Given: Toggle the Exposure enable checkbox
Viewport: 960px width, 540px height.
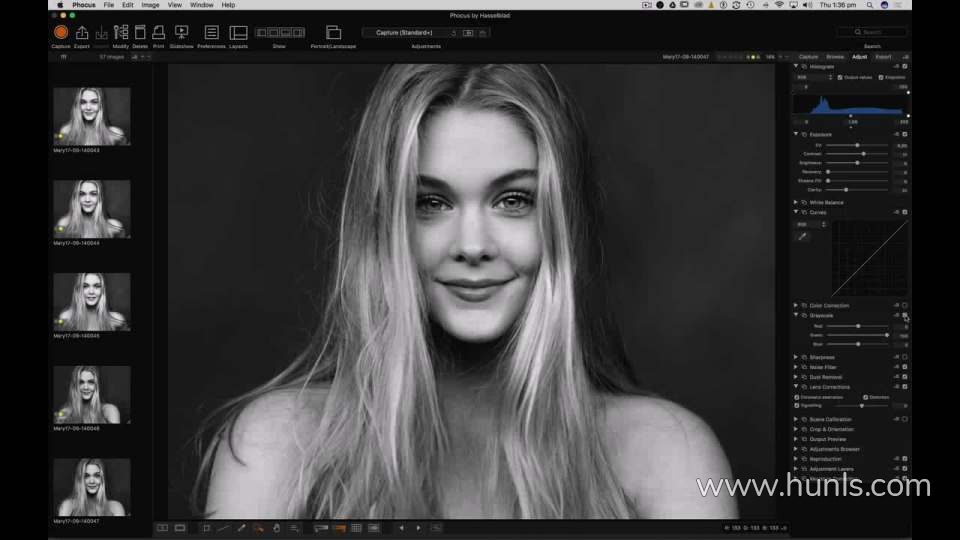Looking at the screenshot, I should tap(905, 134).
